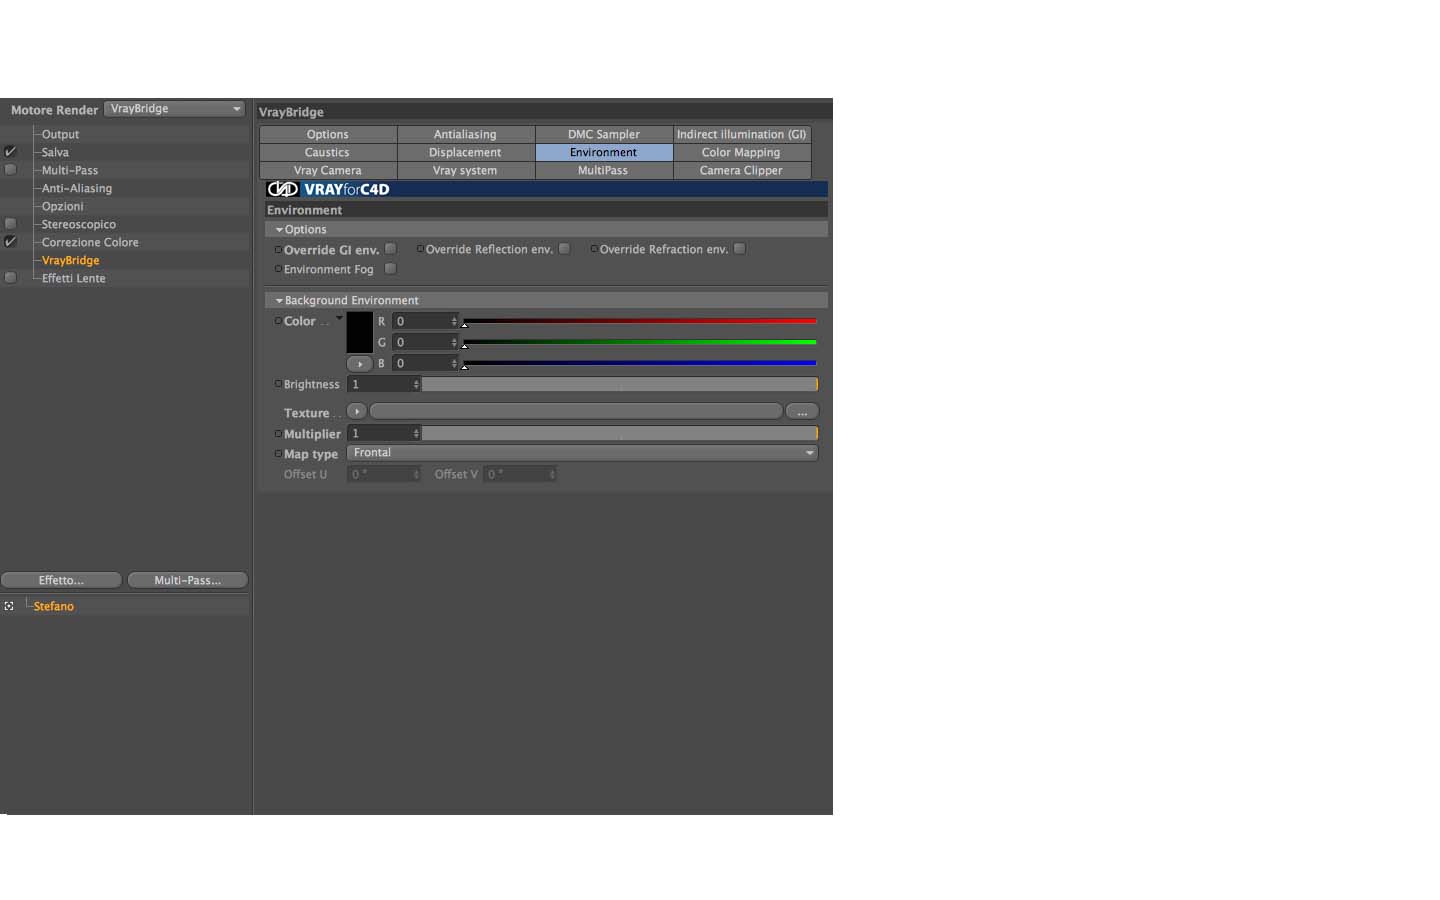Click the Texture path bar
Viewport: 1440px width, 900px height.
[576, 411]
